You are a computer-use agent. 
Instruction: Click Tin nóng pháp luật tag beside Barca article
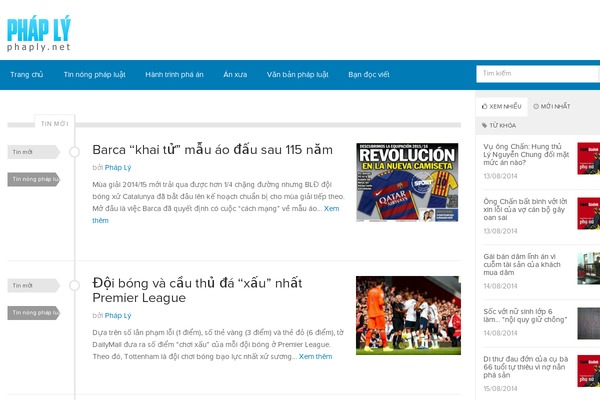34,179
